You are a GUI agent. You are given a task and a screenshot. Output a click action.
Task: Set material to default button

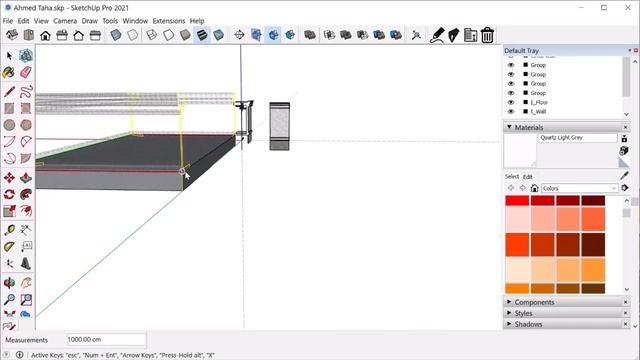click(x=624, y=162)
